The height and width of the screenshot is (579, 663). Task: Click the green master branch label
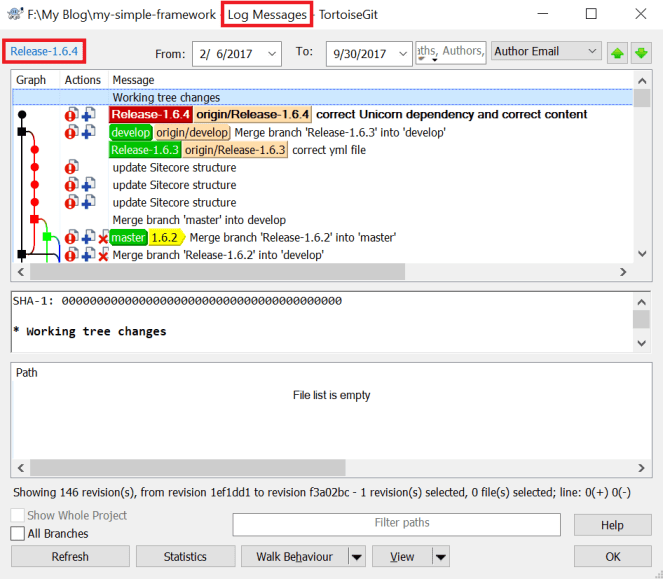128,238
